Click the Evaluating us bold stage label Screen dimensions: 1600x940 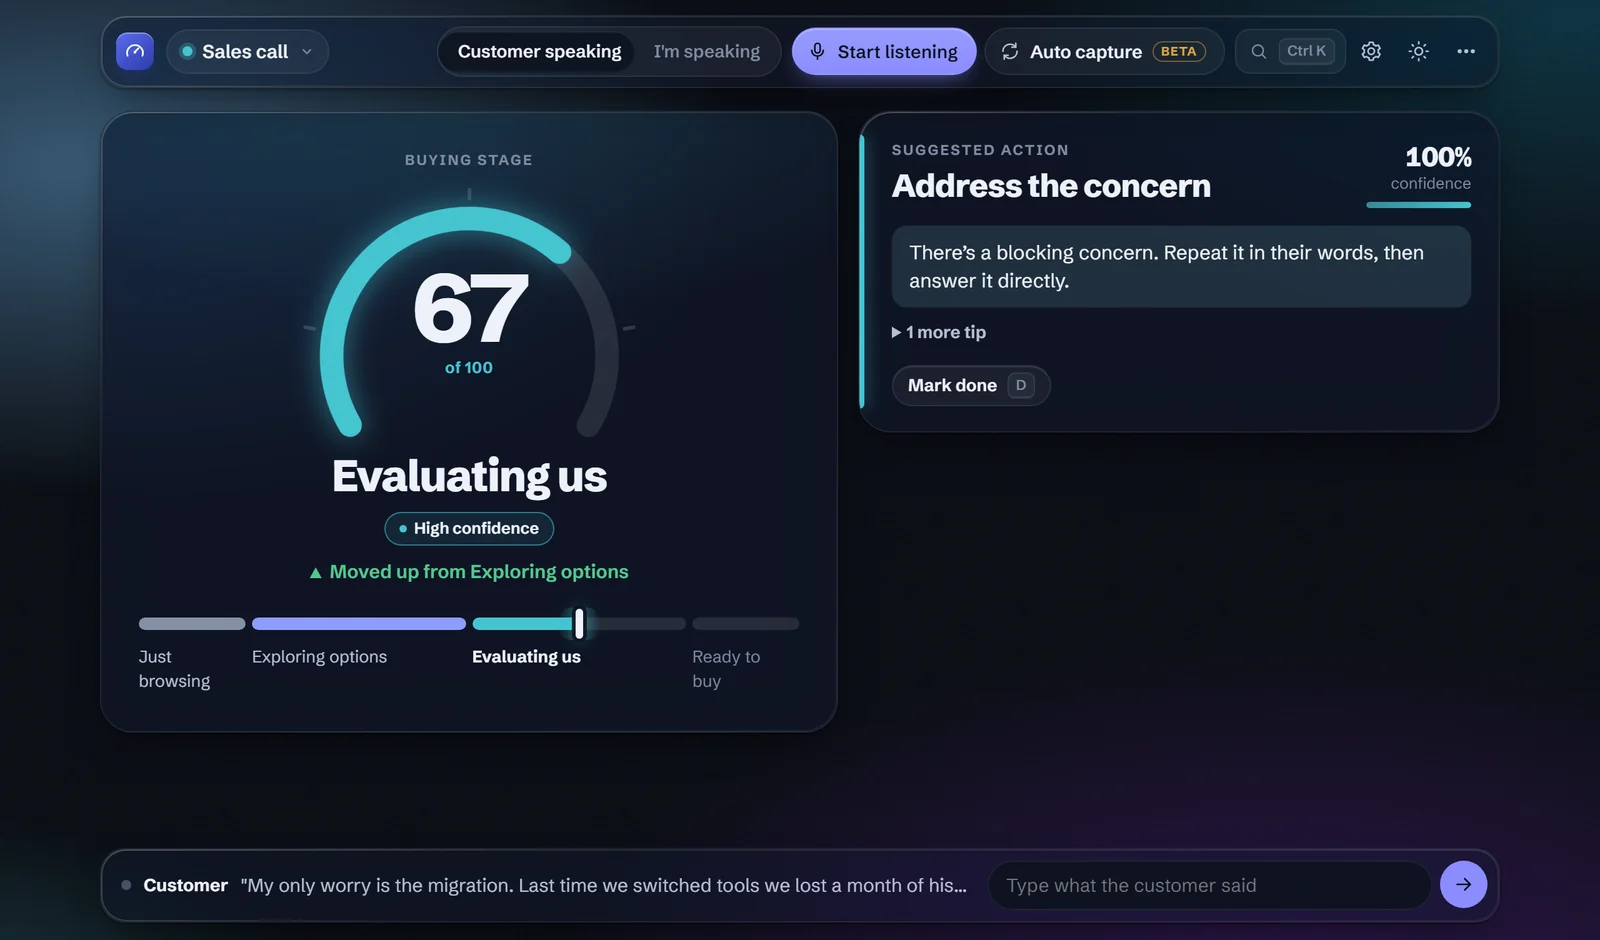526,657
